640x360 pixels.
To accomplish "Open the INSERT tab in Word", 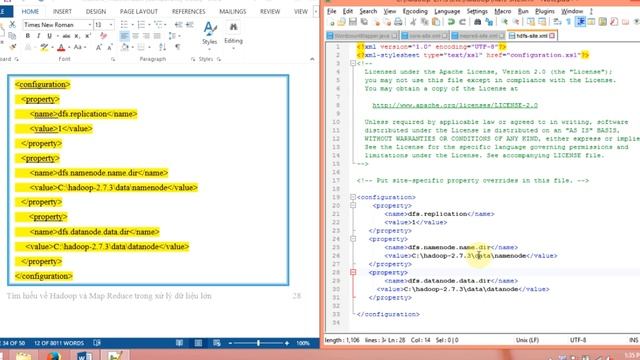I will [x=62, y=11].
